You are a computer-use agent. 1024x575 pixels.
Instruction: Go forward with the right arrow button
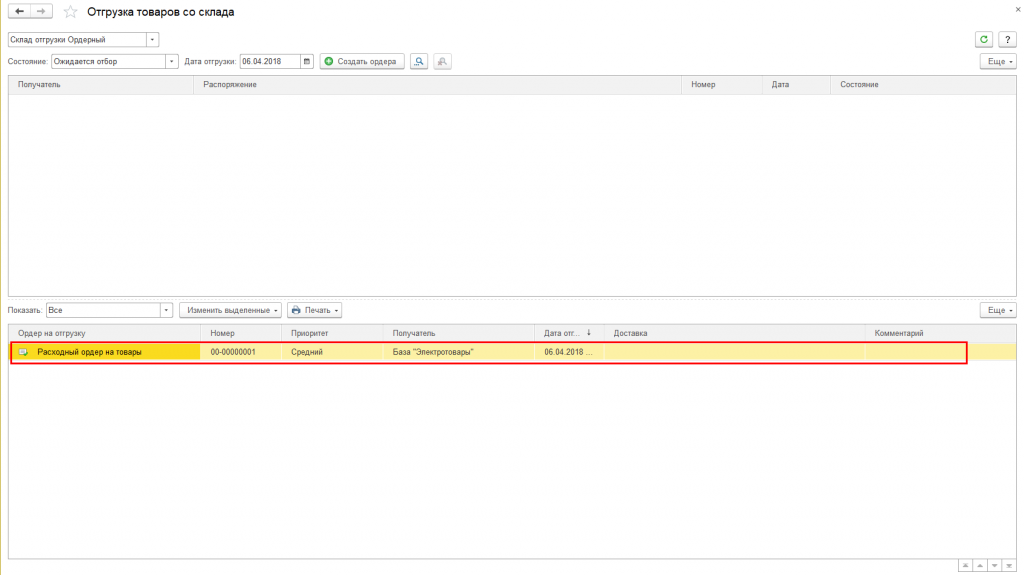(x=41, y=12)
